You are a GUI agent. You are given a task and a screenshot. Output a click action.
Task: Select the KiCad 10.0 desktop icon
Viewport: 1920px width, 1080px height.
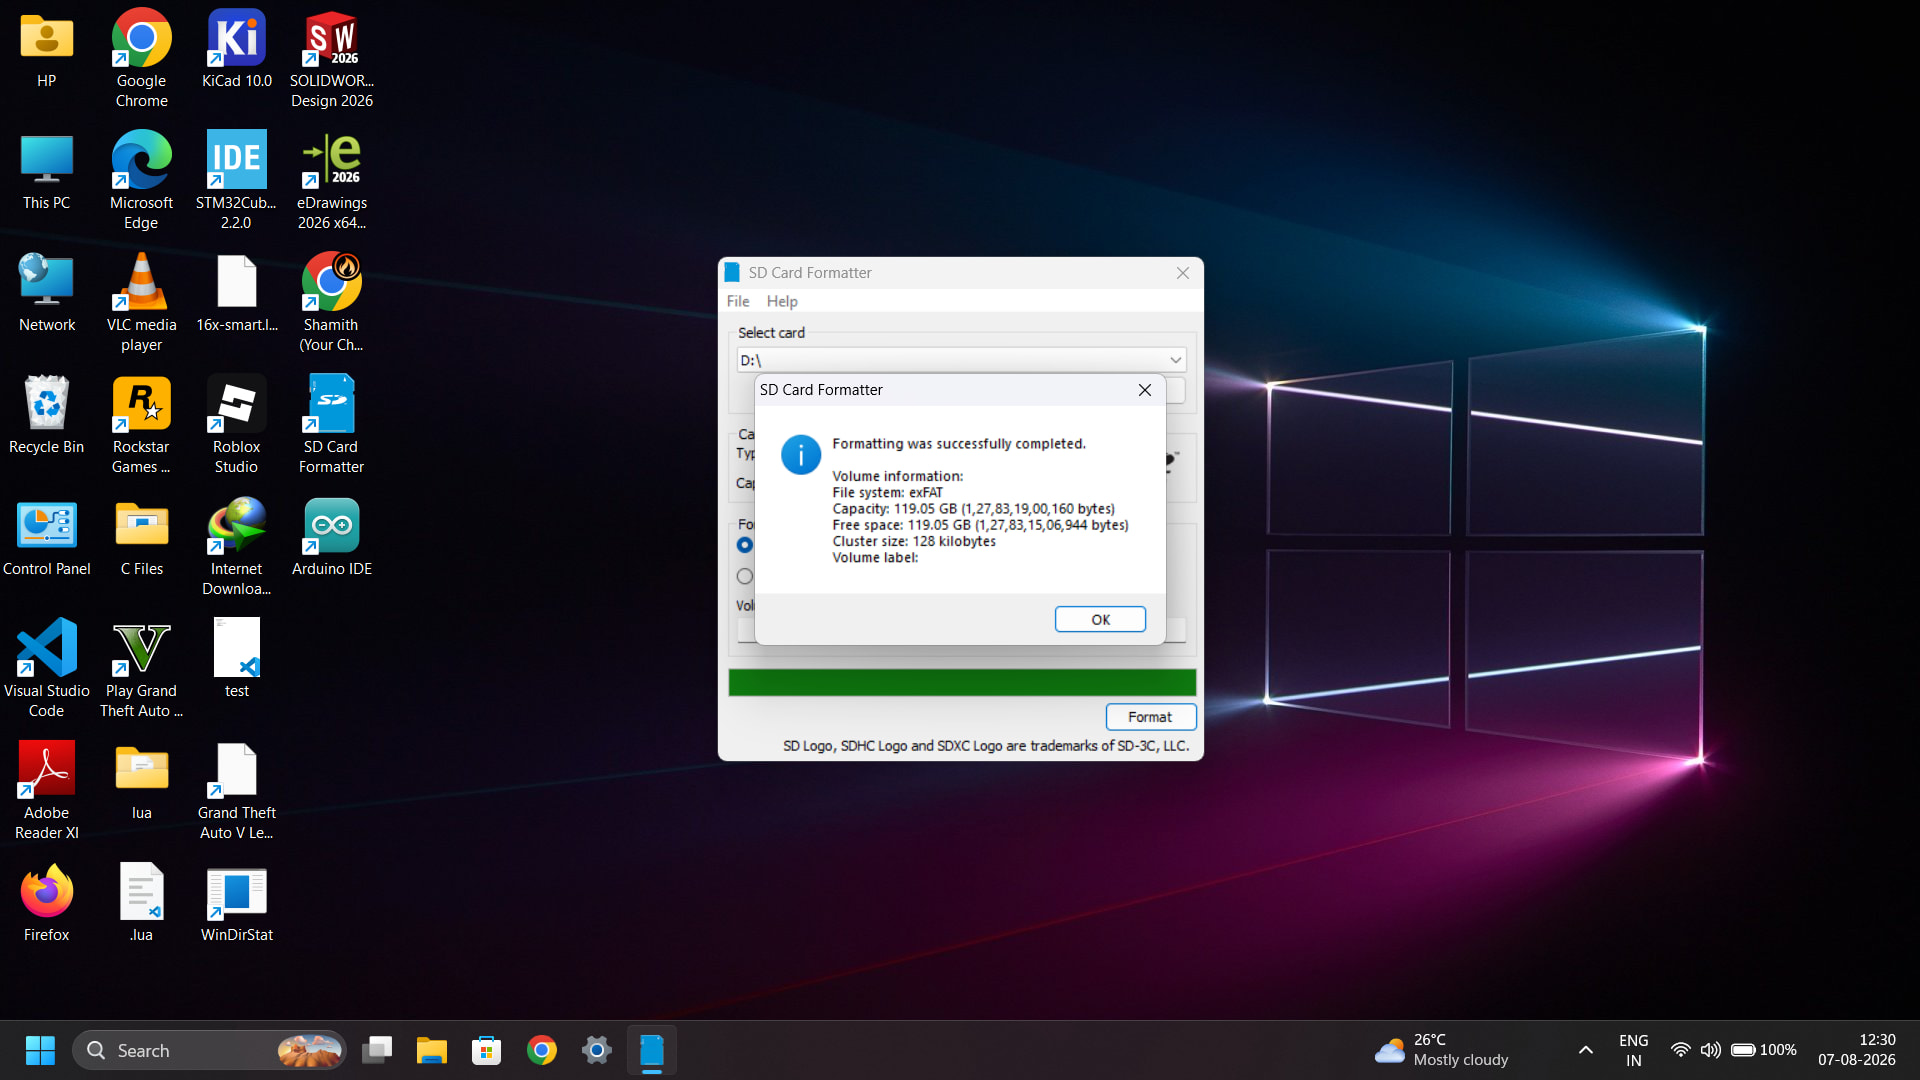tap(237, 49)
